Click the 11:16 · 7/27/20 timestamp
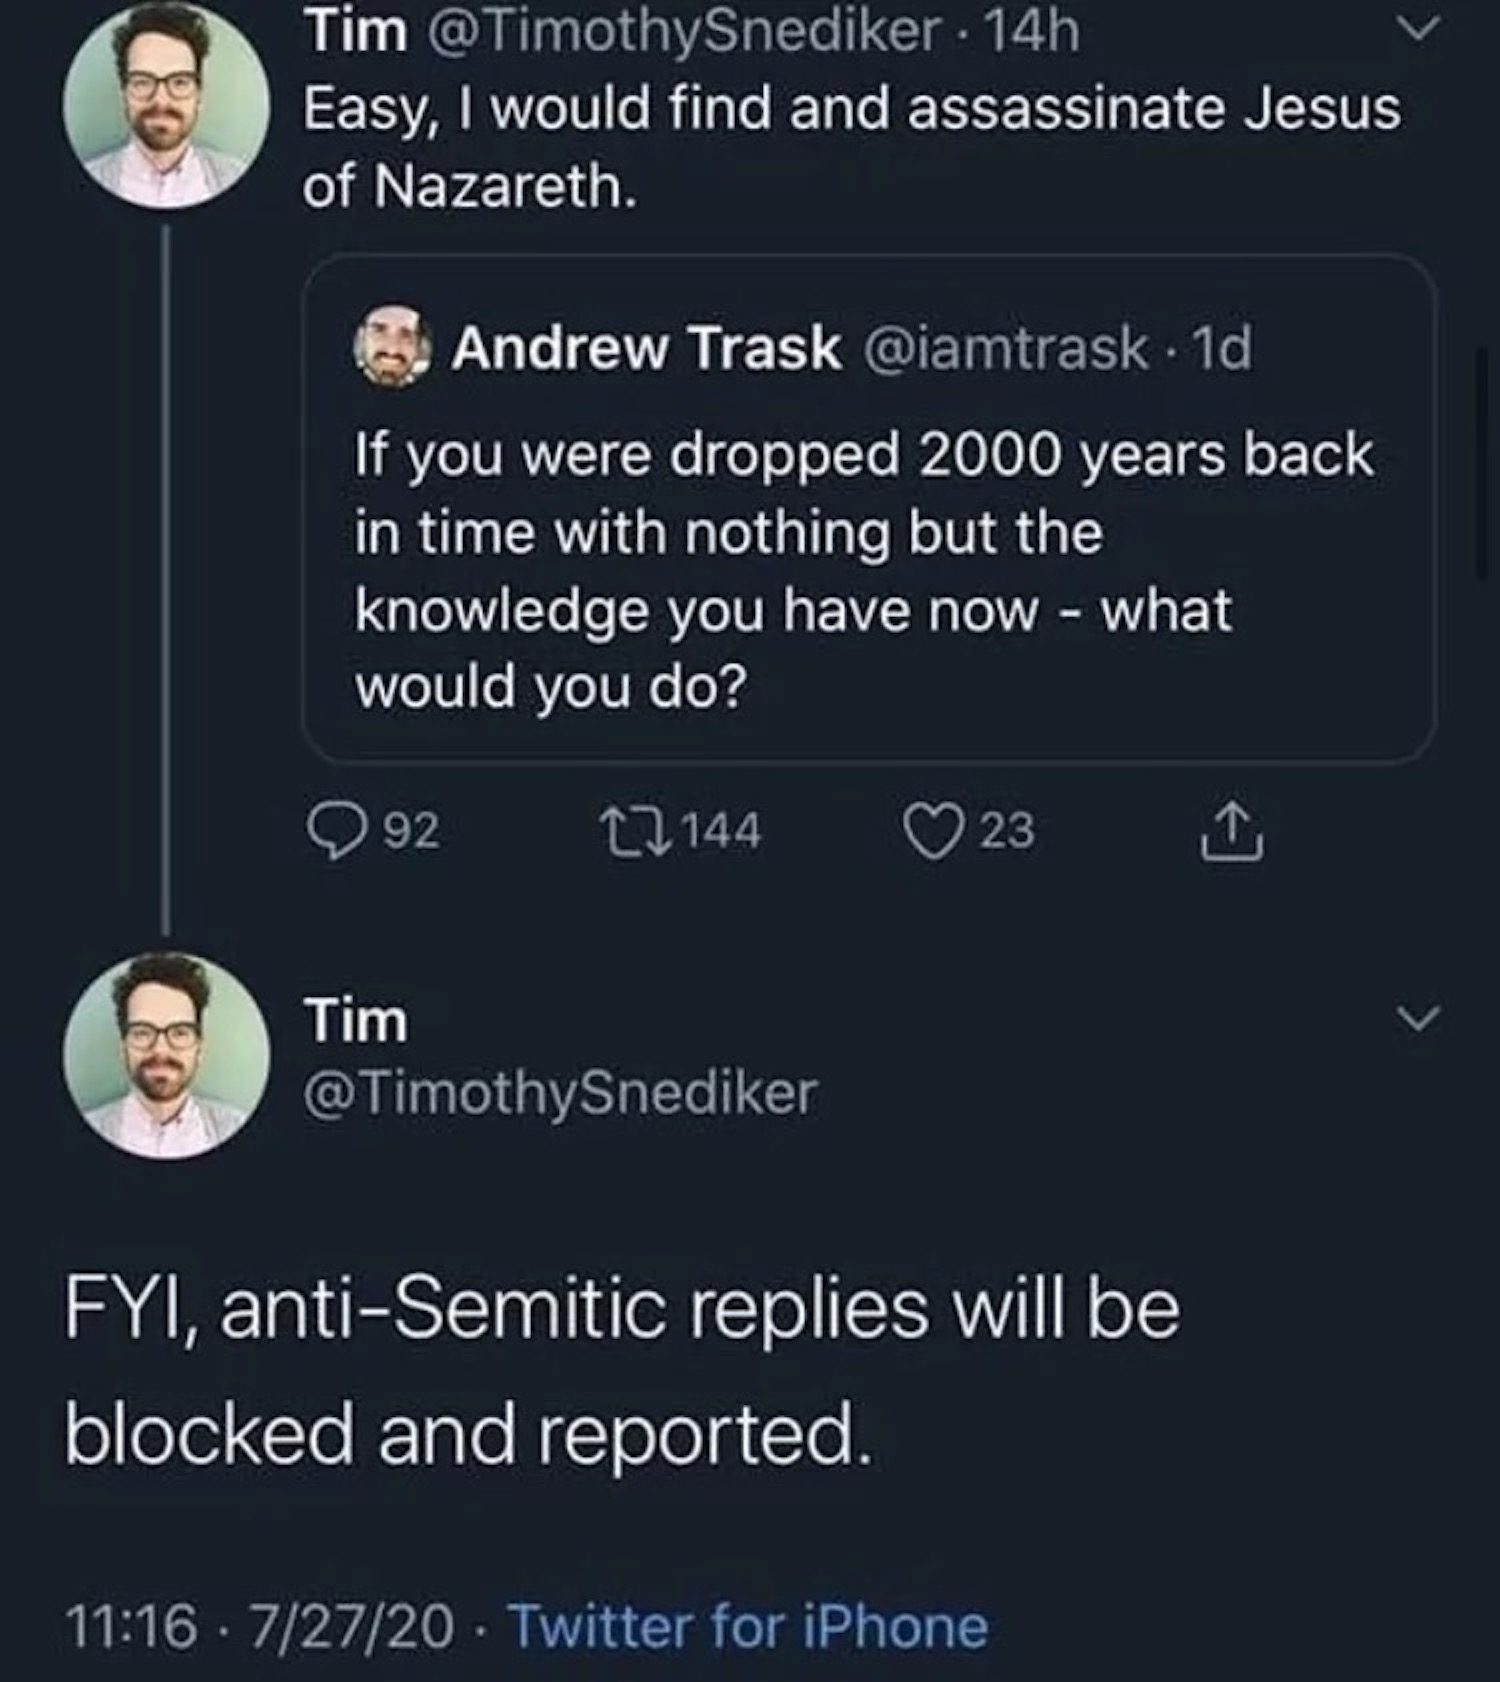 [260, 1626]
